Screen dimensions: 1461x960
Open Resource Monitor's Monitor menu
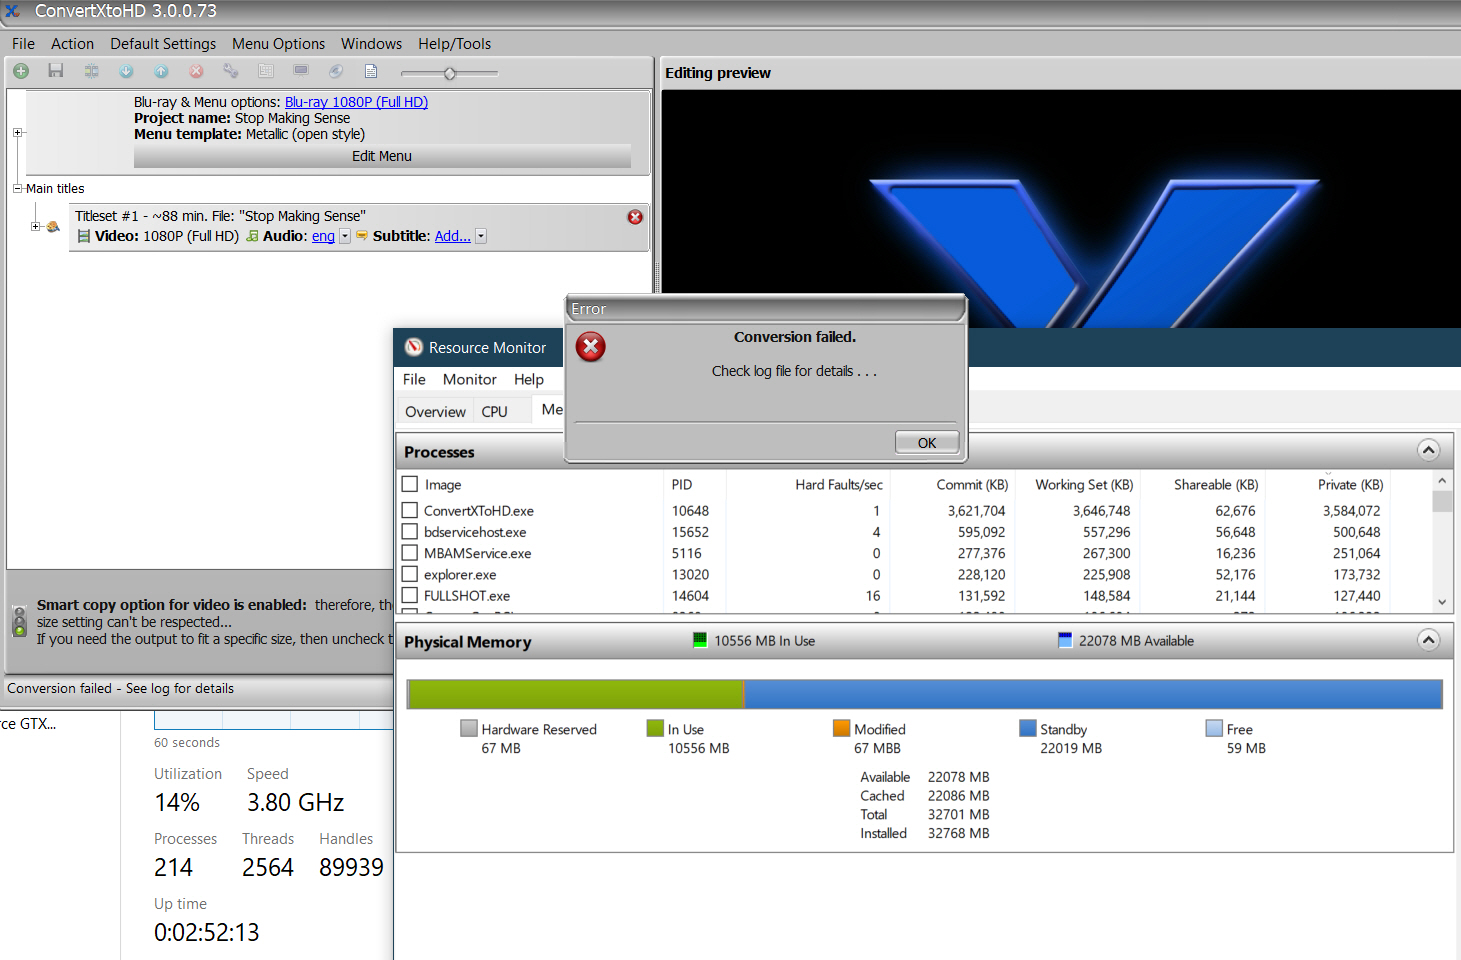470,380
